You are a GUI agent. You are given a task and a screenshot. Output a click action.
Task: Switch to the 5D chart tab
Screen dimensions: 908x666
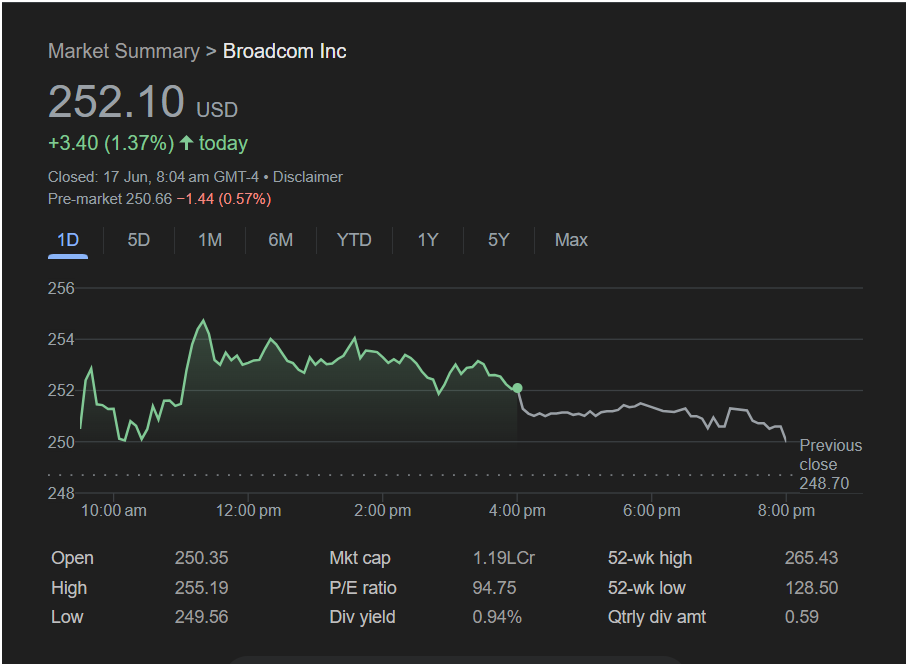(x=139, y=240)
